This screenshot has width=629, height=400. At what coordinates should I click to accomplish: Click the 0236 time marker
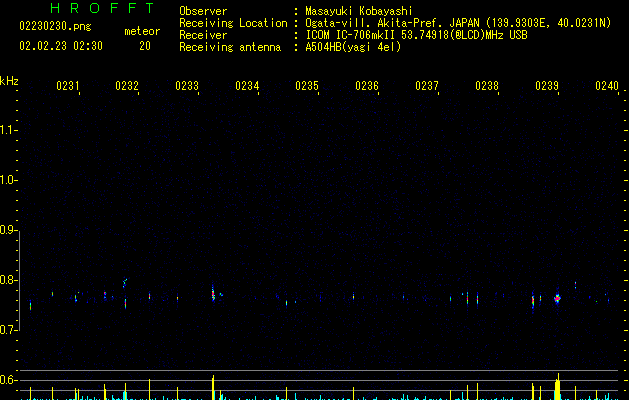pos(367,86)
